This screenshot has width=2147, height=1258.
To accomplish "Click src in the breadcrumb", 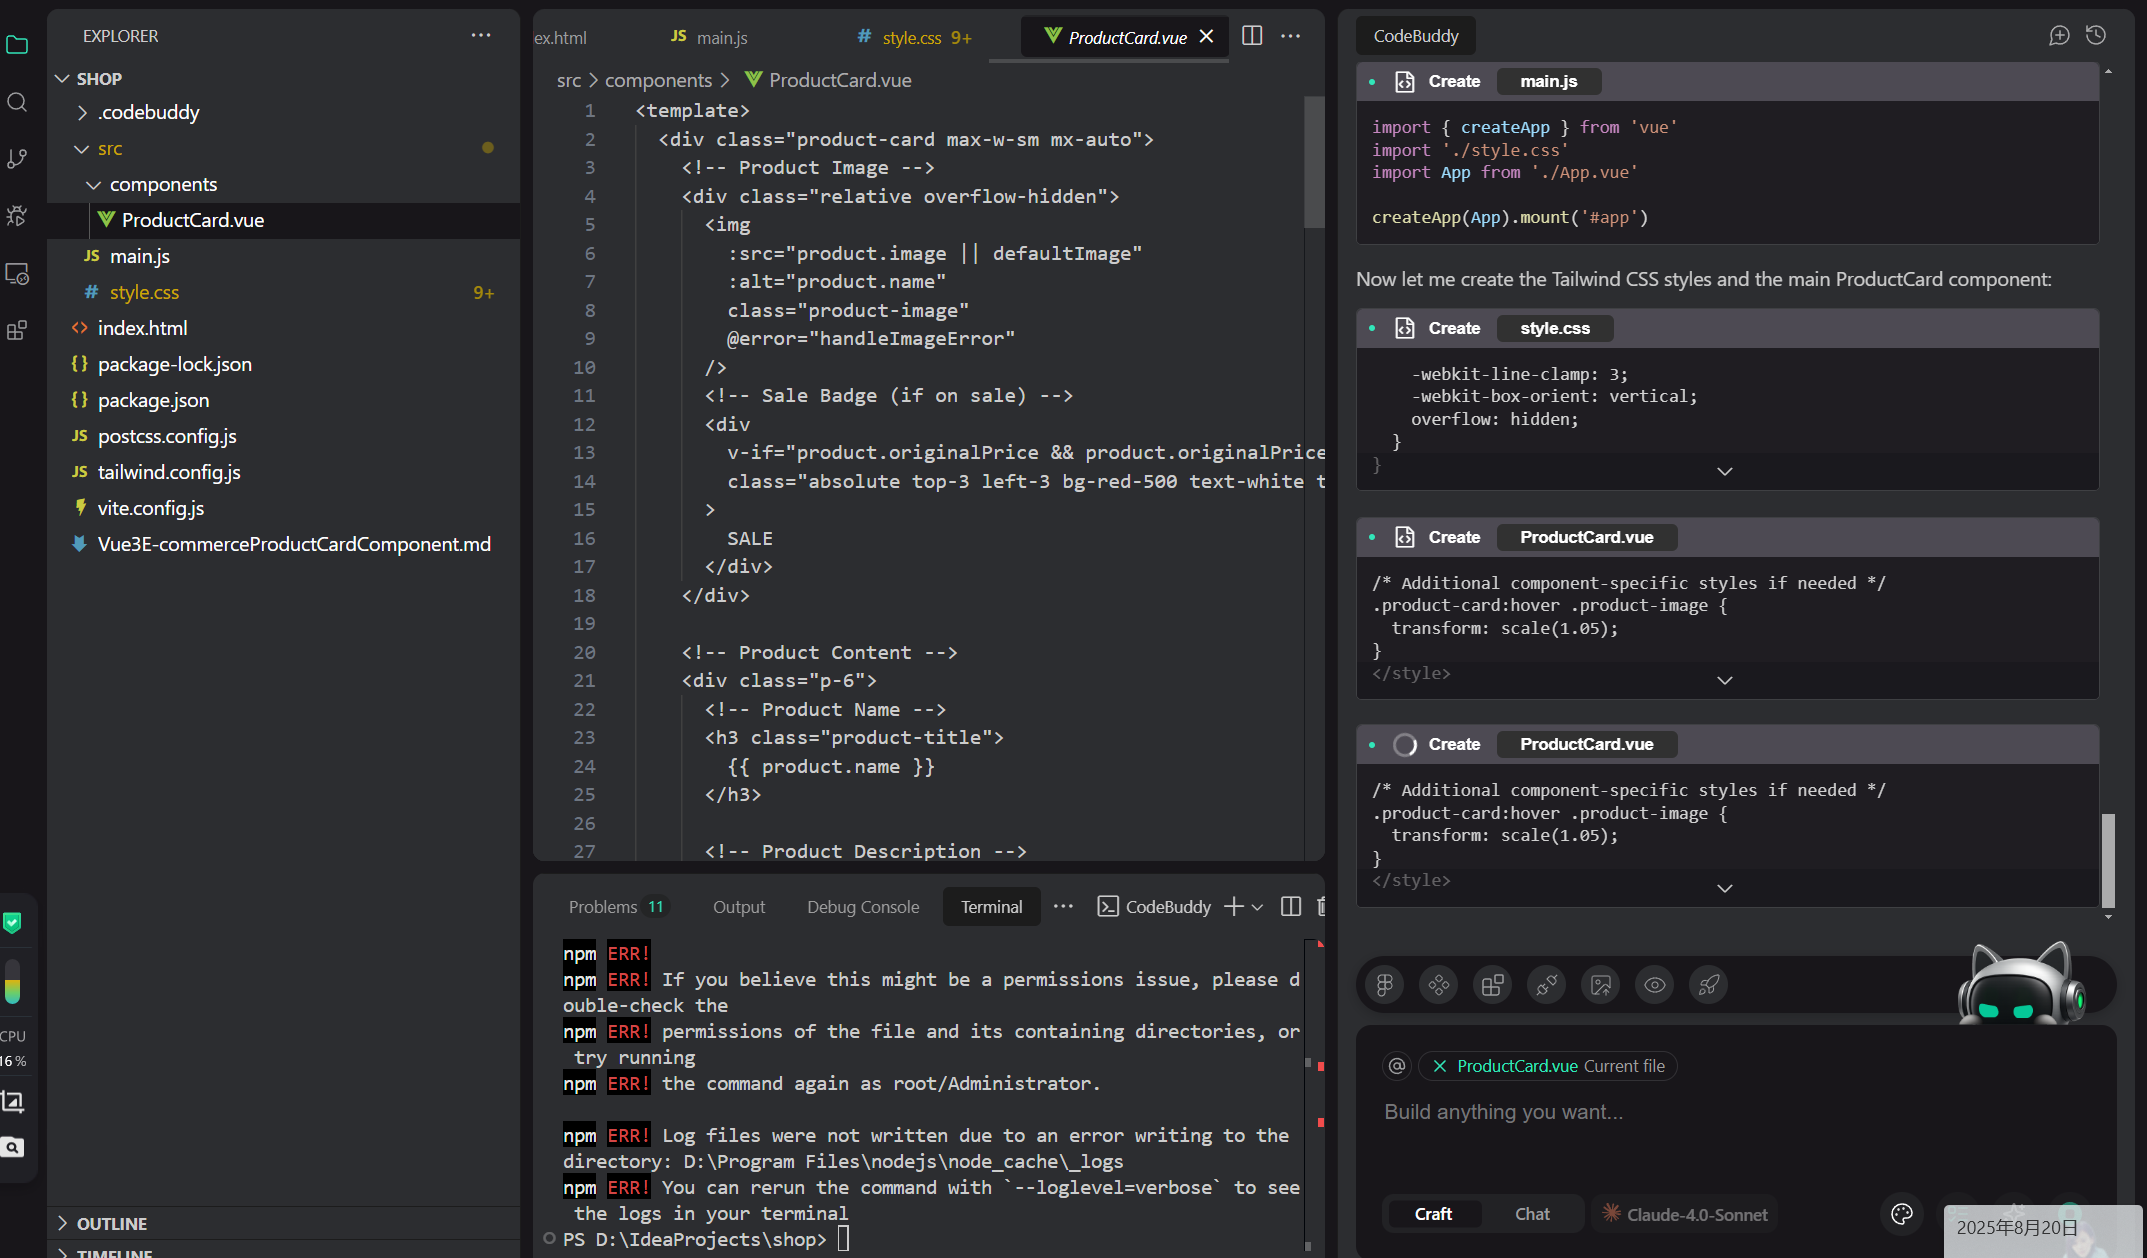I will (x=569, y=80).
